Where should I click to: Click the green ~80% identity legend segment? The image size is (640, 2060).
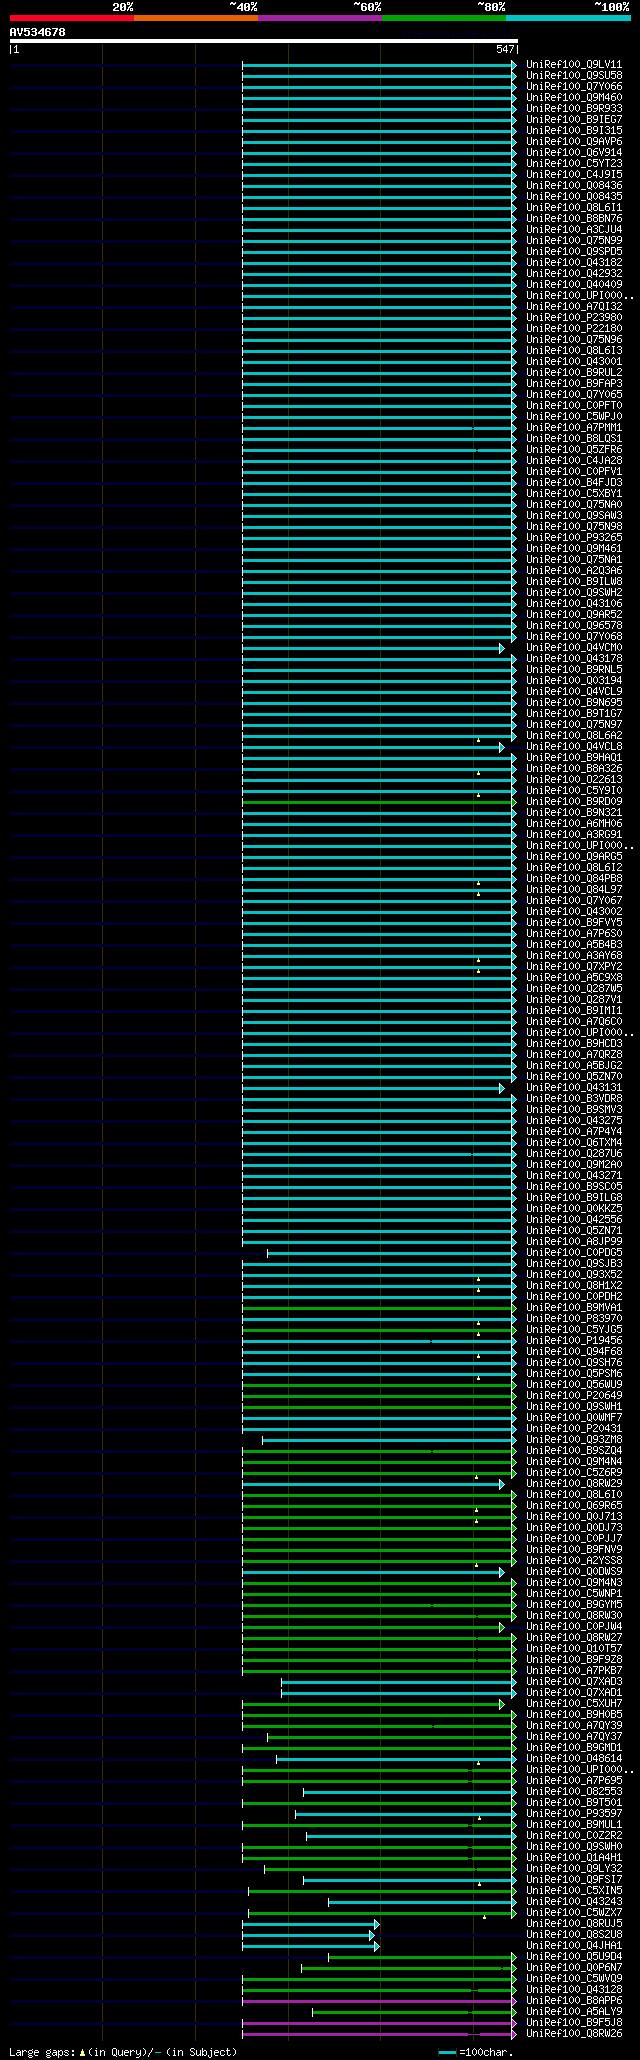[x=444, y=18]
